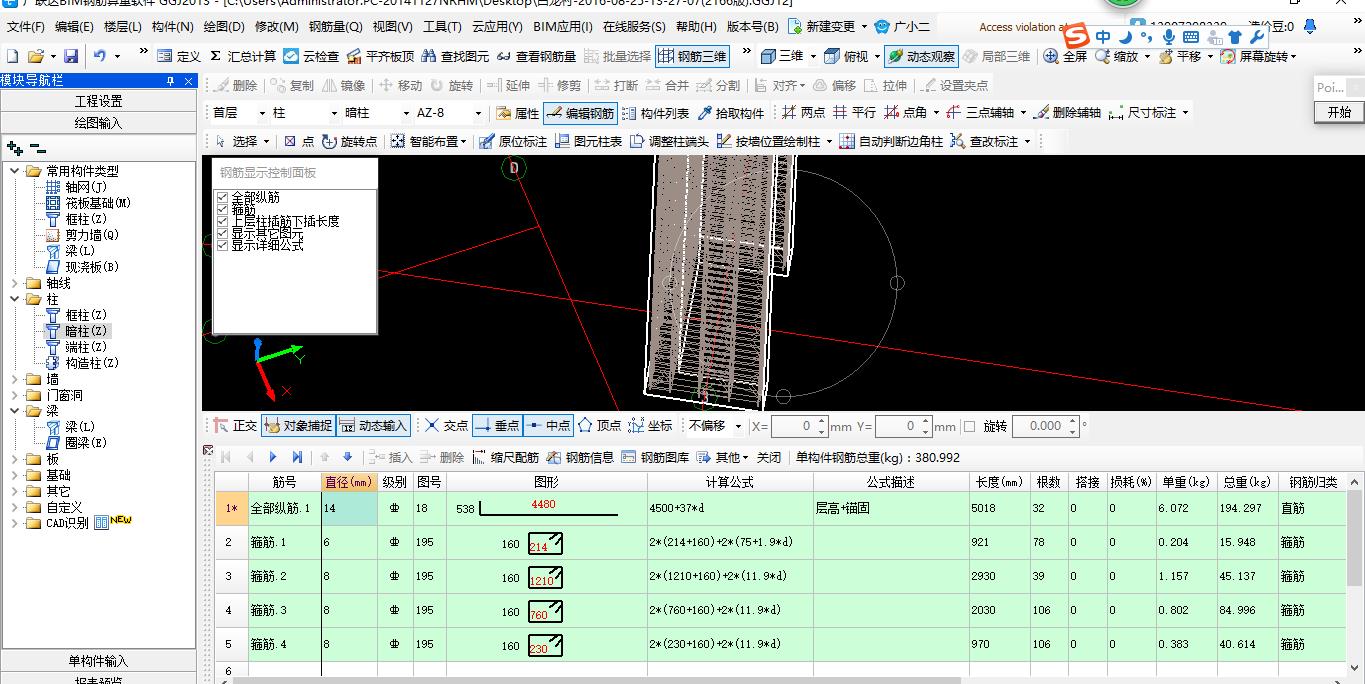Viewport: 1365px width, 684px height.
Task: Open 钢筋图库 rebar library
Action: [655, 457]
